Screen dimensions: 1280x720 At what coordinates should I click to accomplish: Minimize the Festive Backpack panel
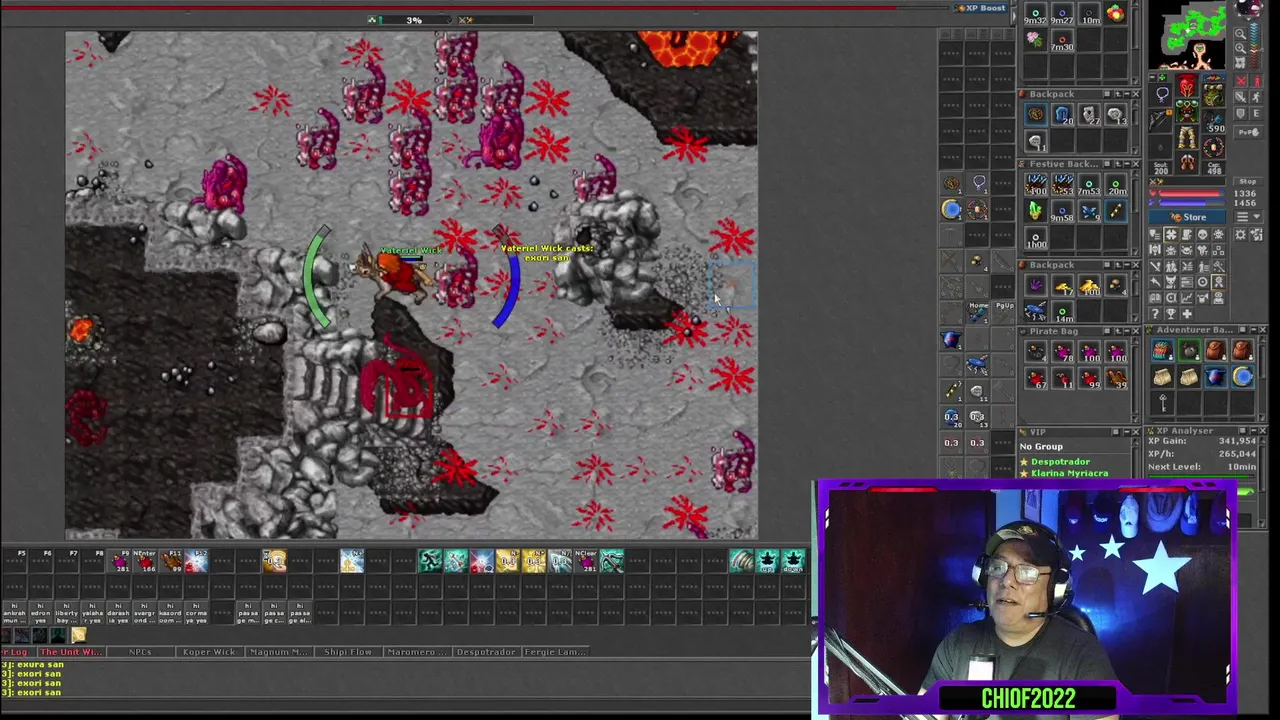[1127, 164]
